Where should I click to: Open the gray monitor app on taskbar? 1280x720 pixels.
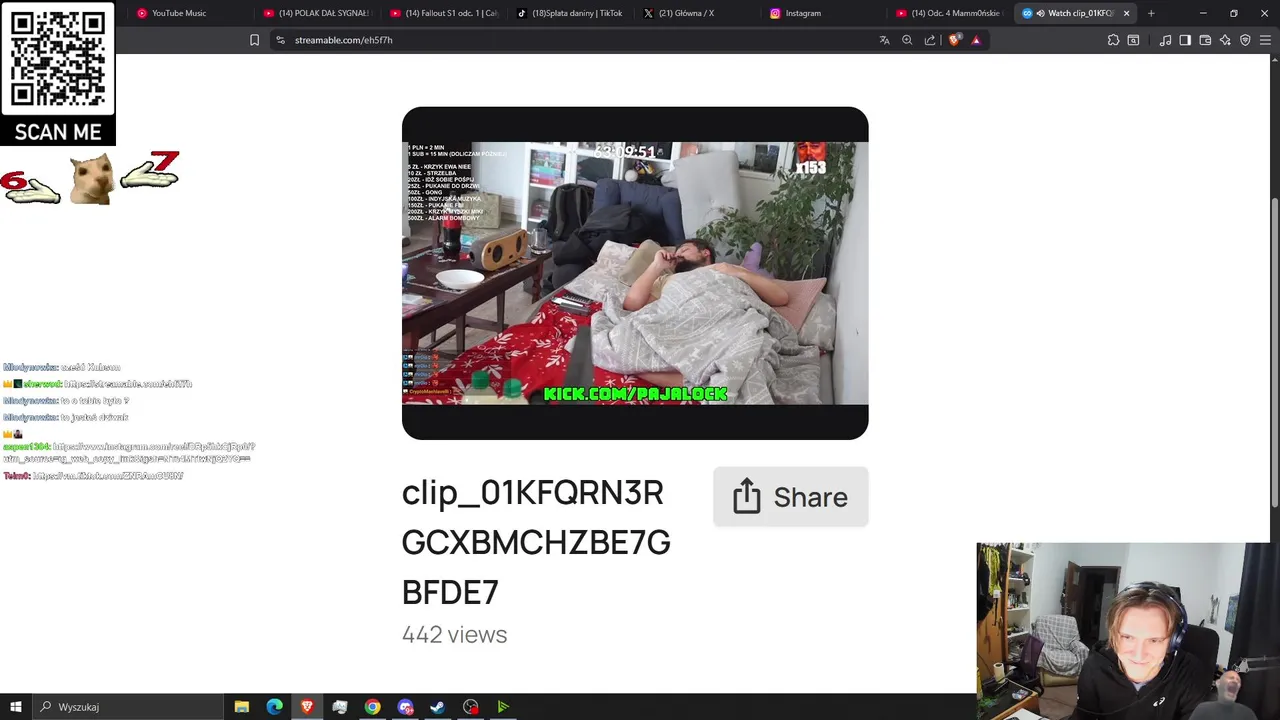point(340,707)
